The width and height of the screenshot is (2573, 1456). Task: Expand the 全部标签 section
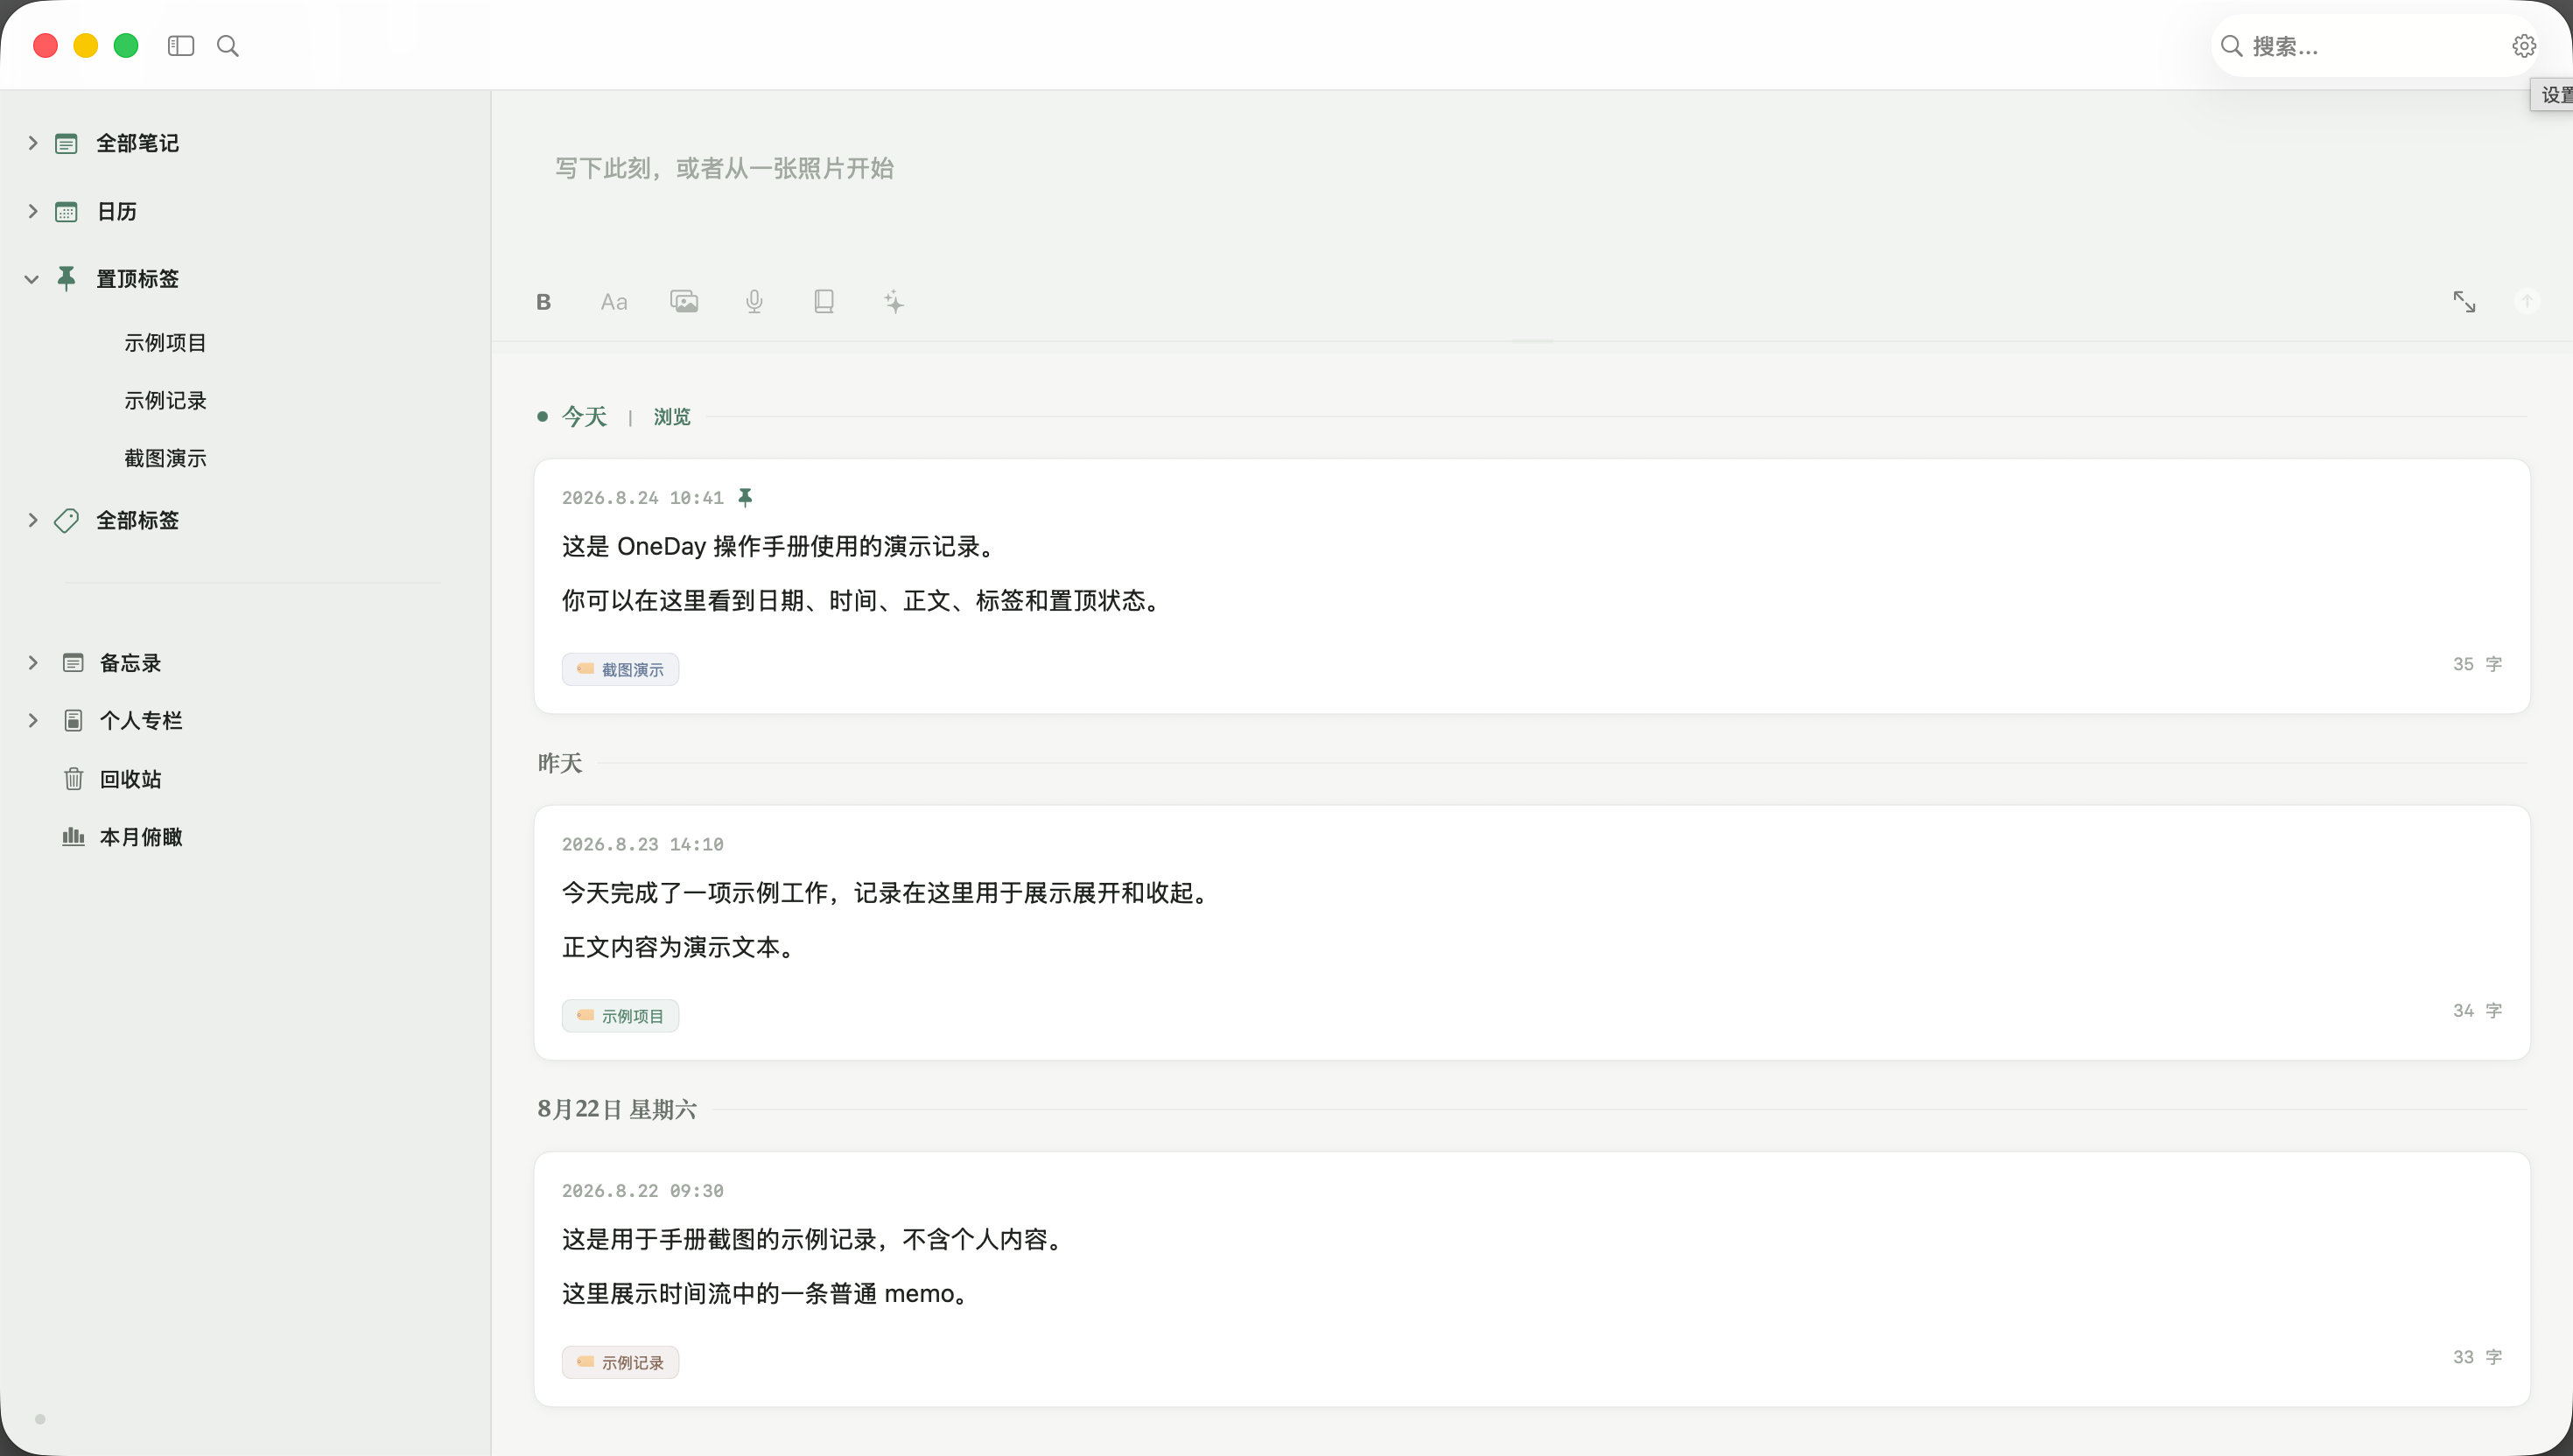pyautogui.click(x=32, y=520)
